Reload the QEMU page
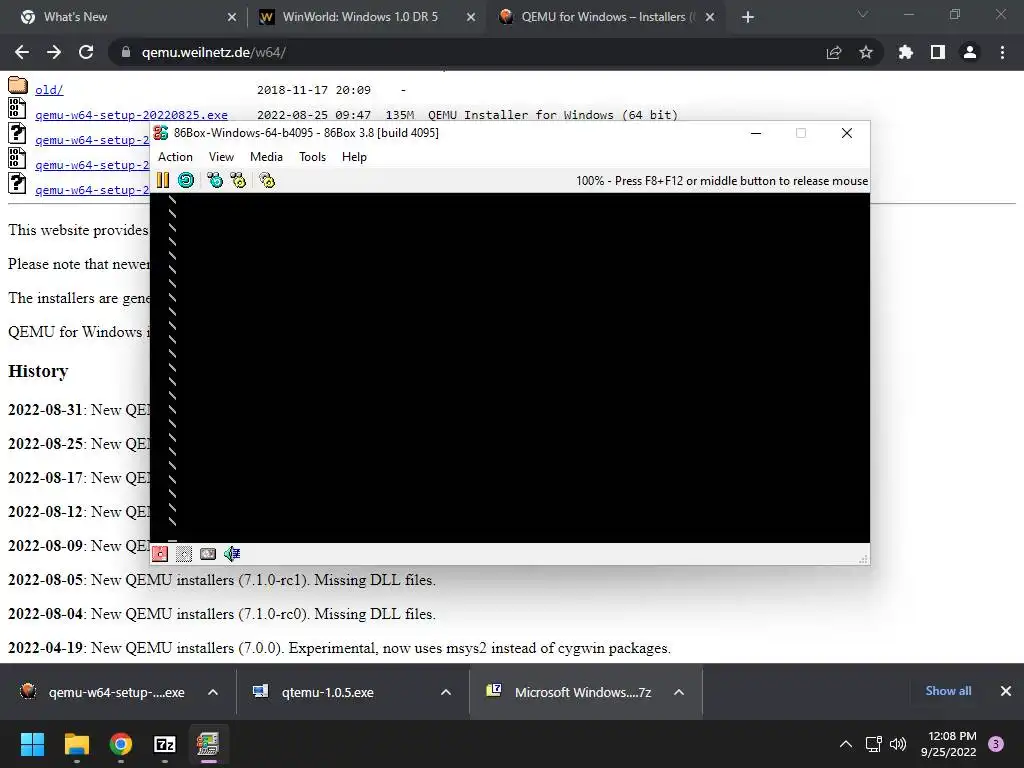This screenshot has height=768, width=1024. [86, 52]
